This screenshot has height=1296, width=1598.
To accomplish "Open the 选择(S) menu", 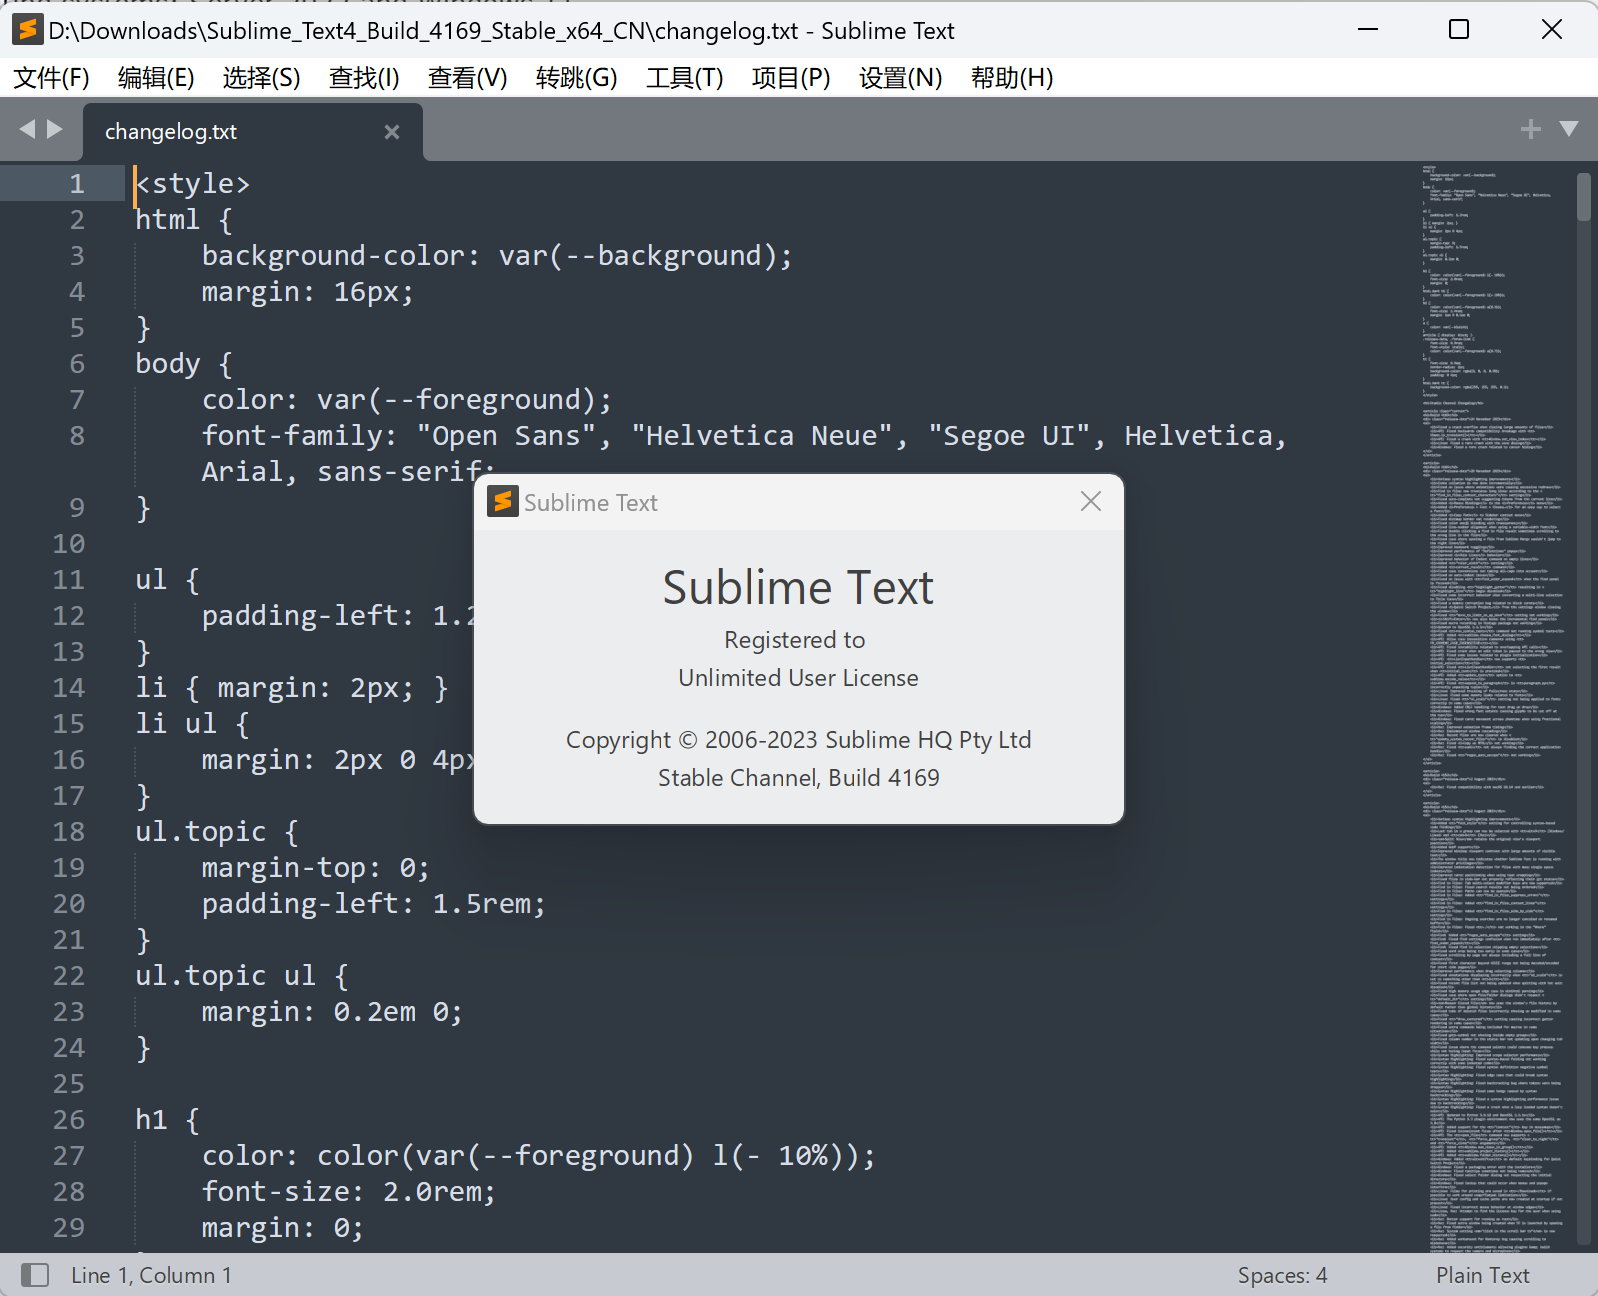I will pos(261,78).
